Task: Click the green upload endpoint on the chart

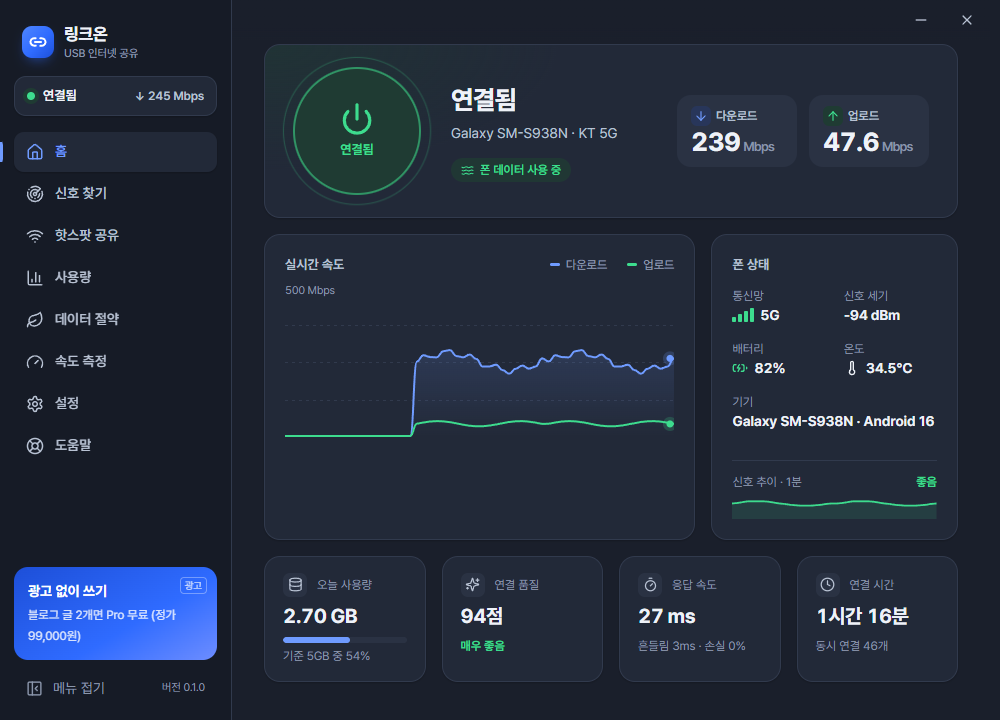Action: click(x=670, y=423)
